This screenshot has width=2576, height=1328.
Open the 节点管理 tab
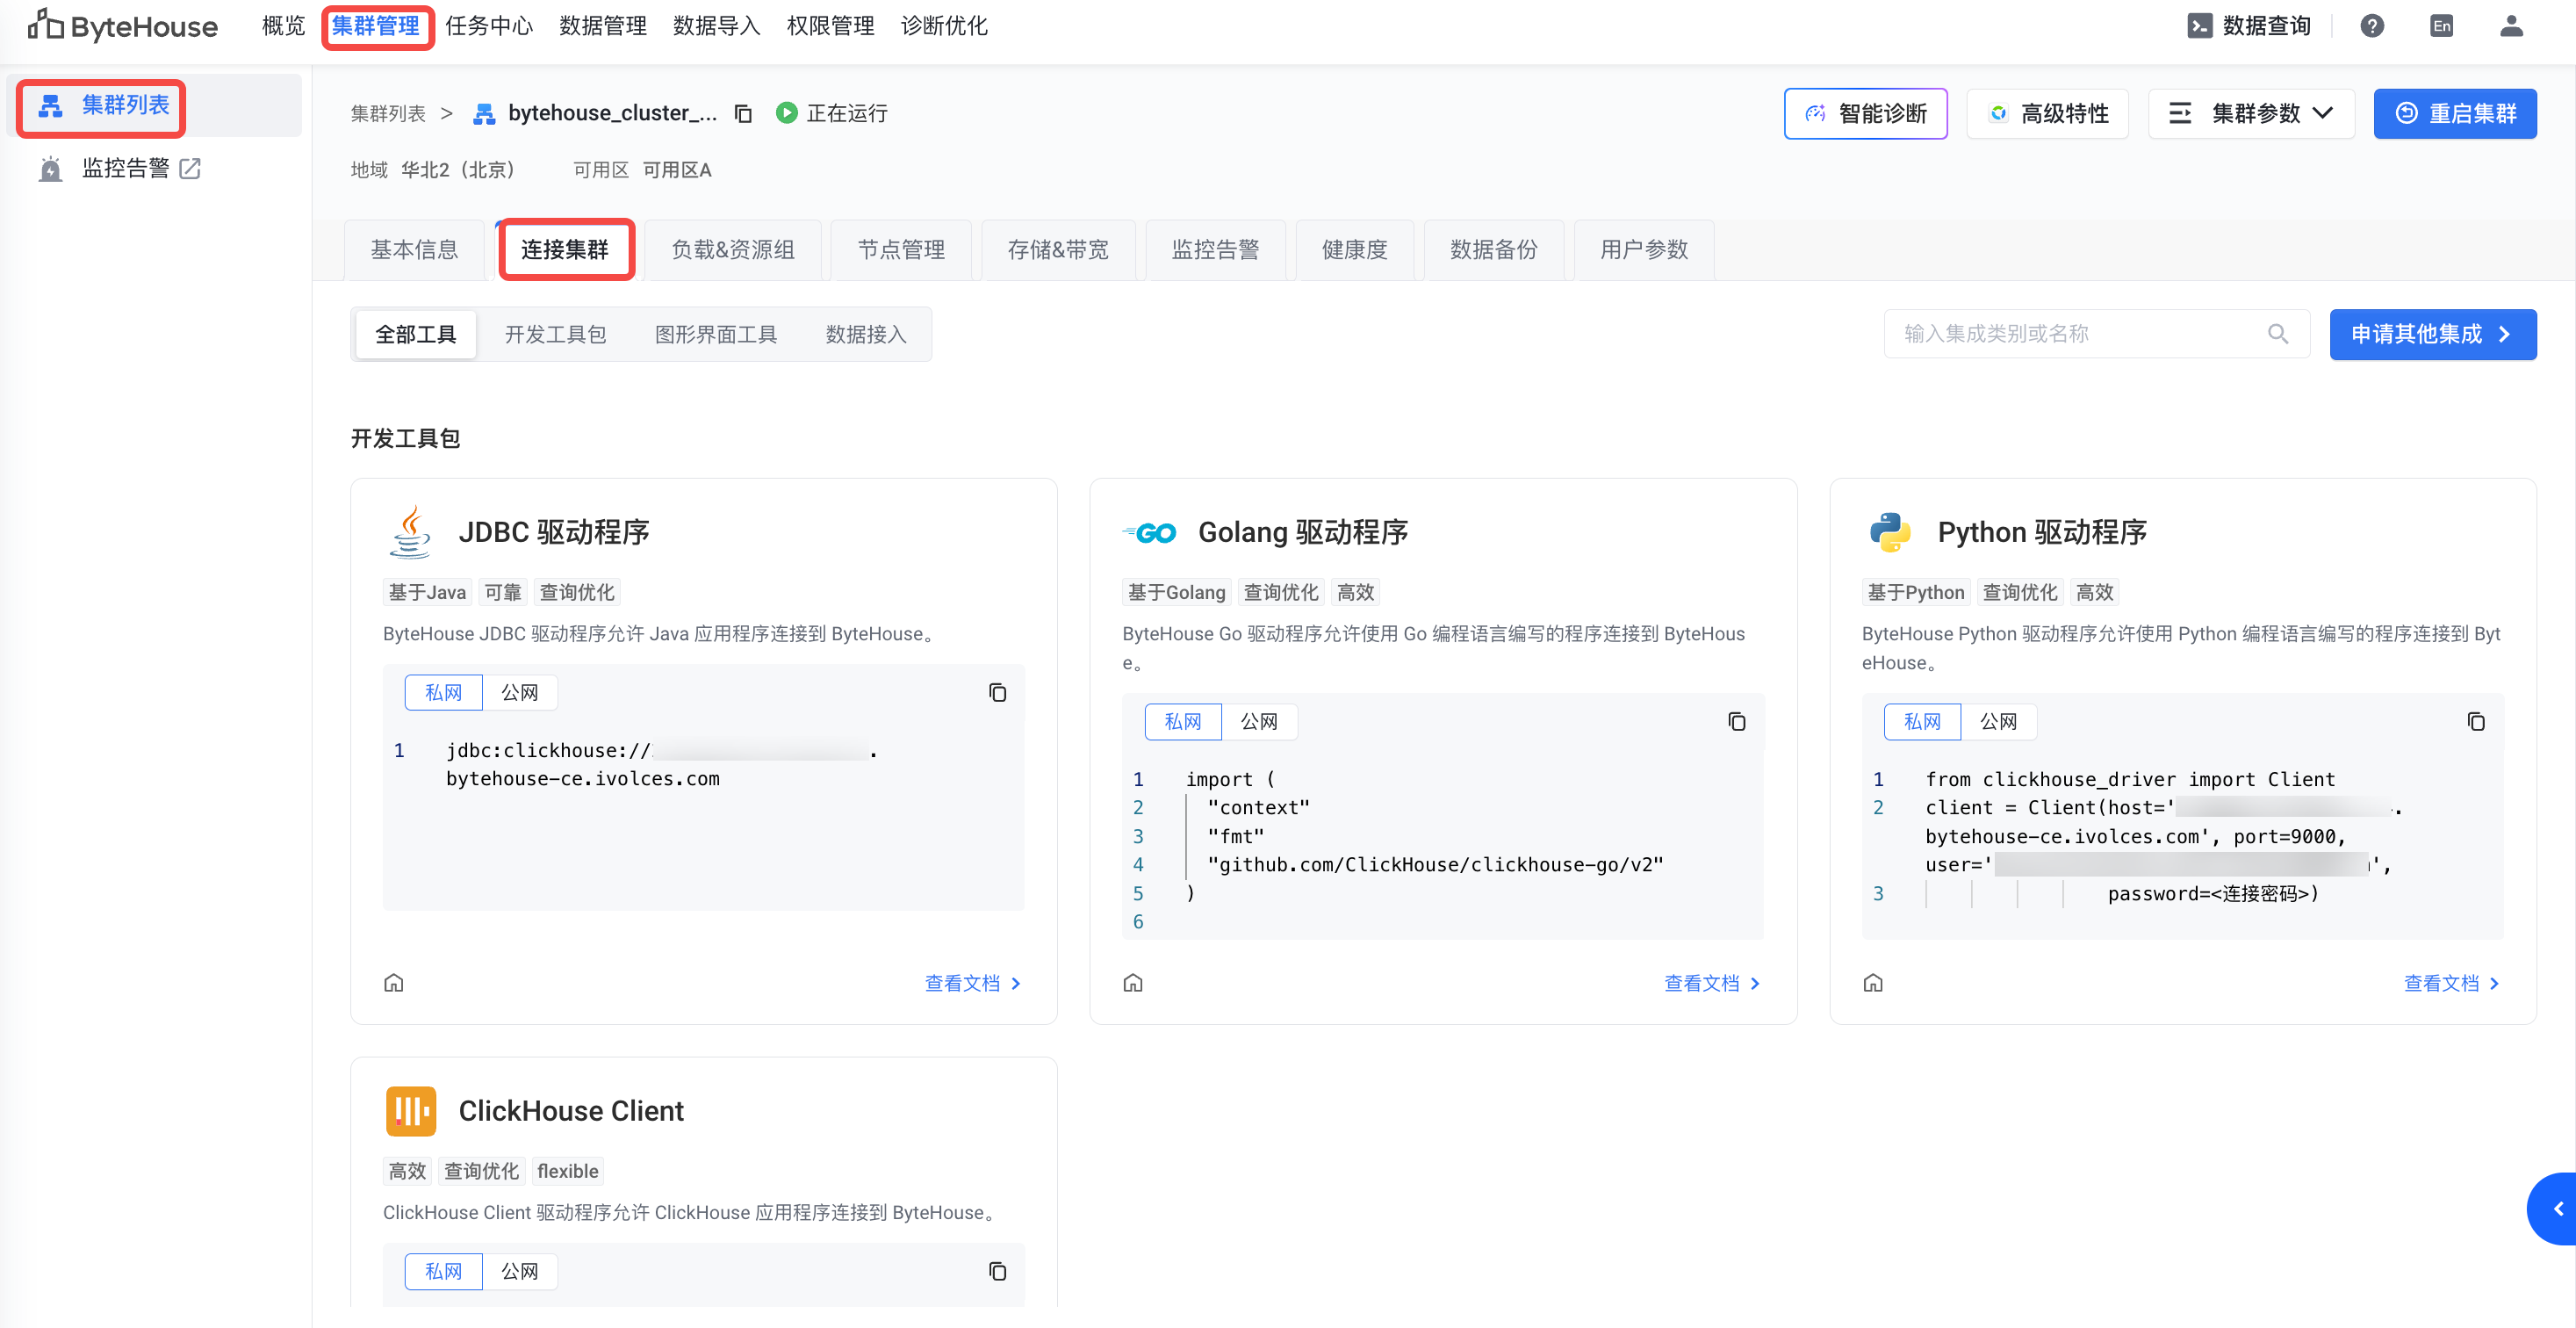[x=900, y=250]
